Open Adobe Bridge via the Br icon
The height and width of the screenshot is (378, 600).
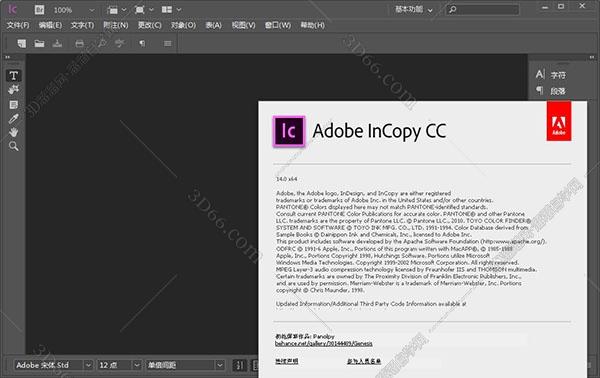tap(39, 10)
